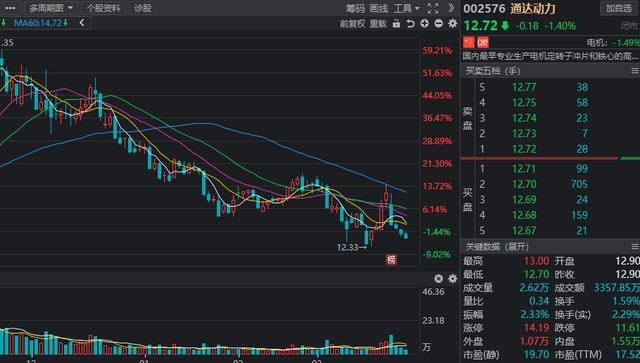Open the three-dots more menu
The height and width of the screenshot is (363, 640).
tap(10, 8)
